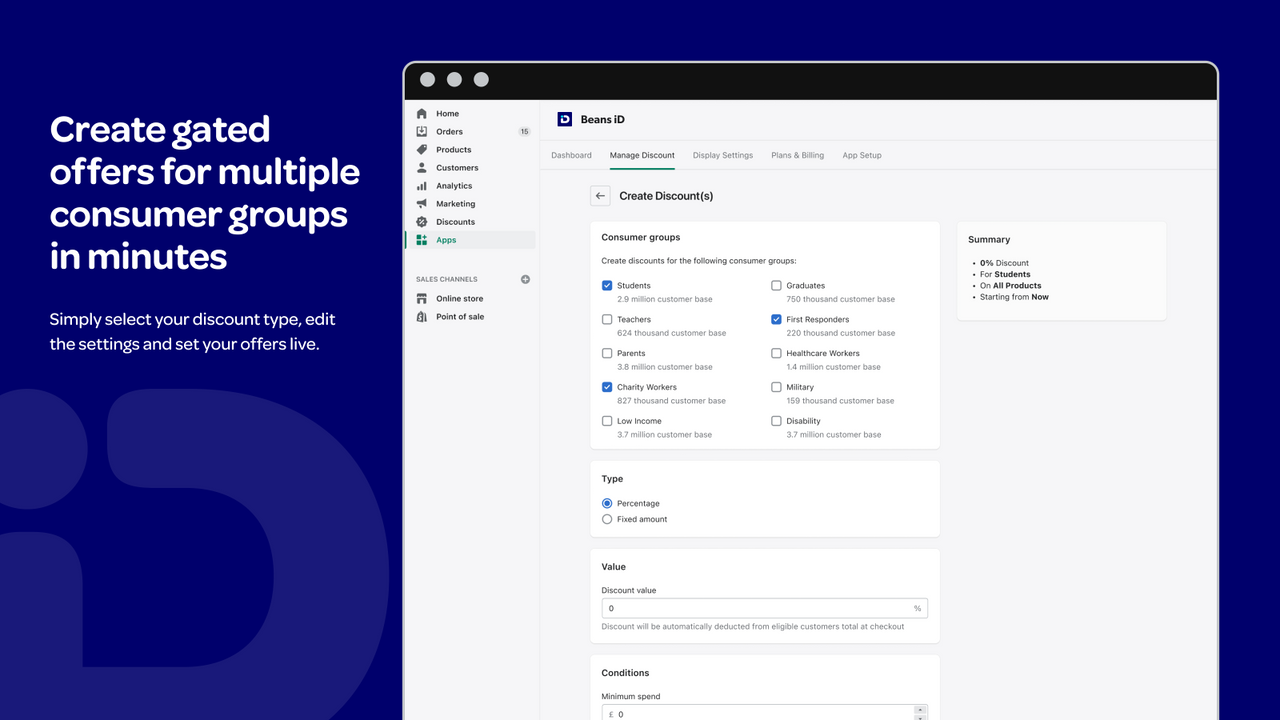Check the Disability consumer group
Viewport: 1280px width, 720px height.
776,421
